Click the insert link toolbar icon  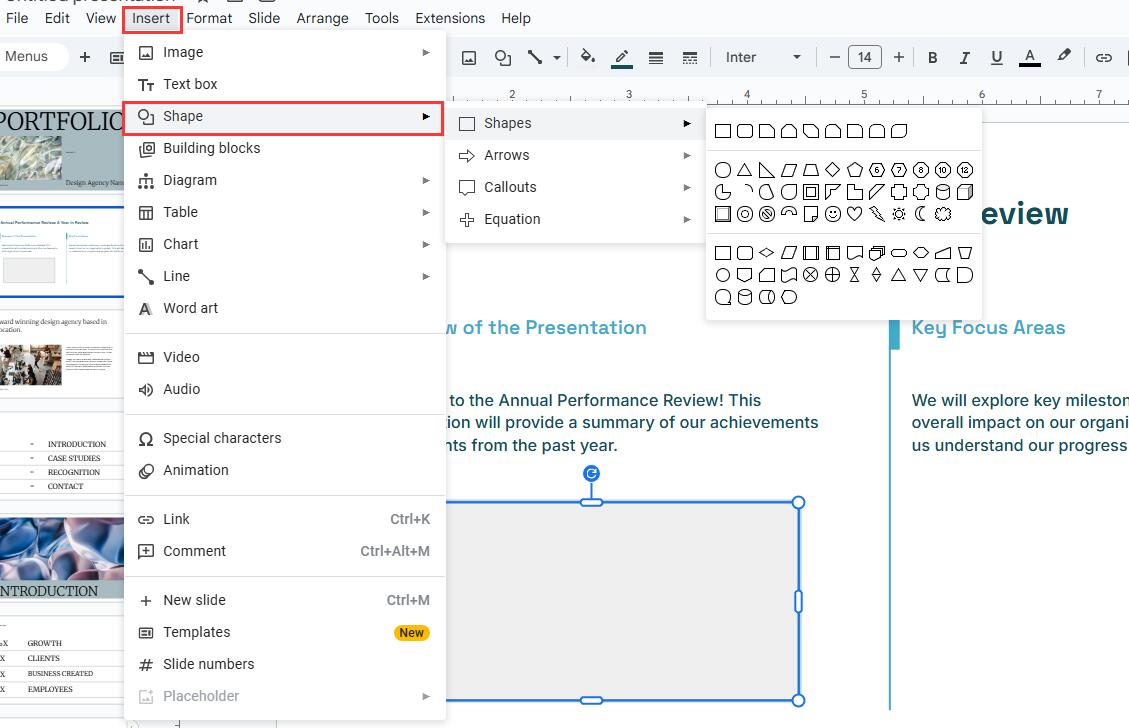point(1103,58)
